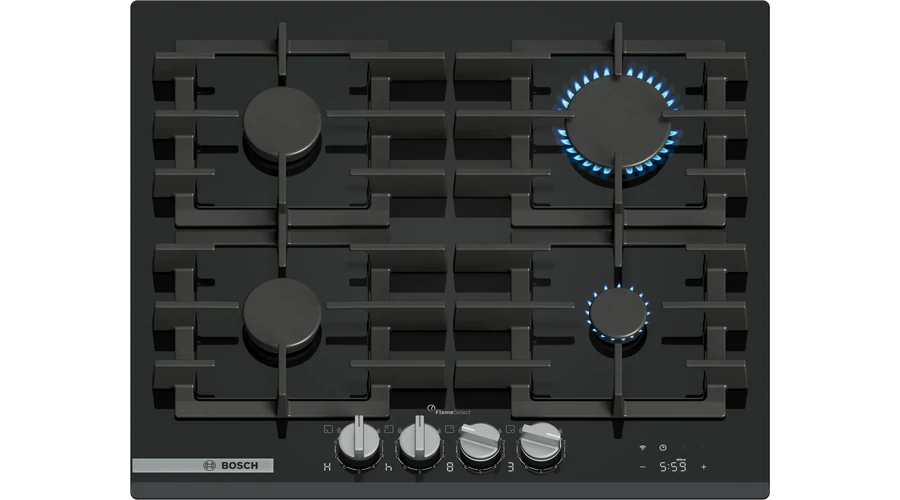Turn the fourth knob showing level 3

tap(540, 443)
